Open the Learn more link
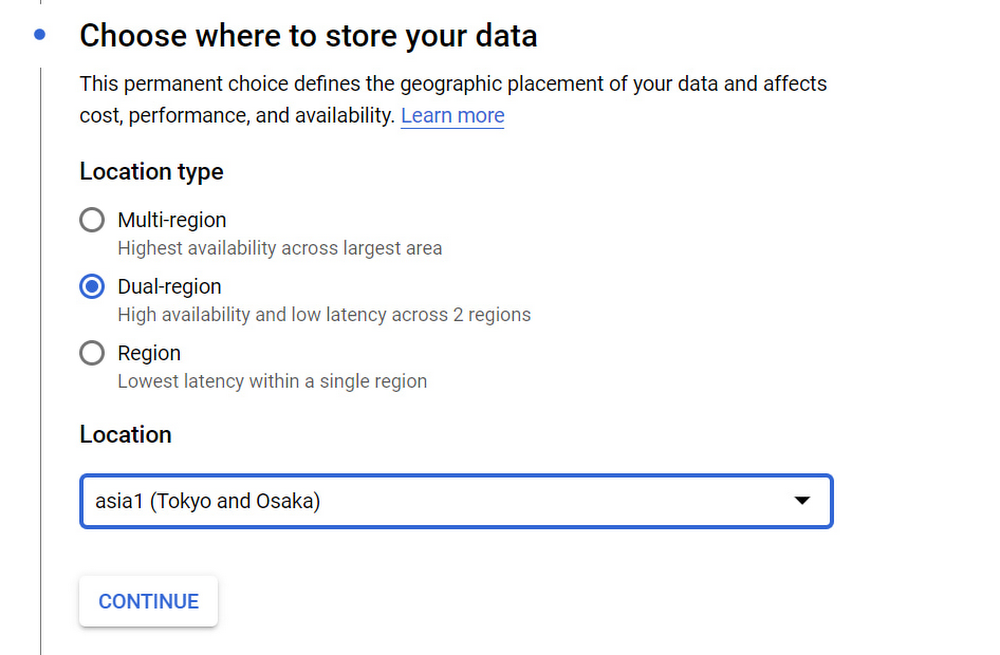This screenshot has width=1000, height=655. pos(452,115)
